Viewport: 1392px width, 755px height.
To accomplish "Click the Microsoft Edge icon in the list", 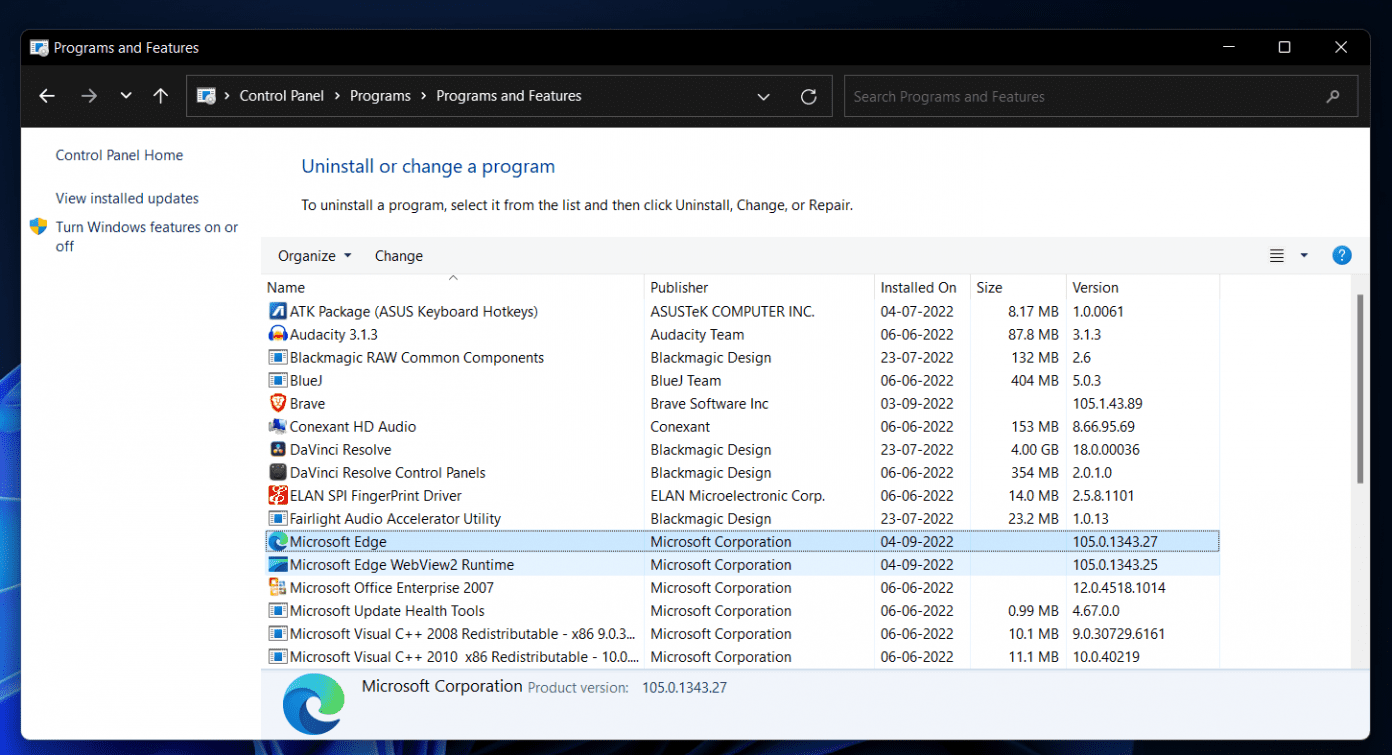I will pos(277,541).
